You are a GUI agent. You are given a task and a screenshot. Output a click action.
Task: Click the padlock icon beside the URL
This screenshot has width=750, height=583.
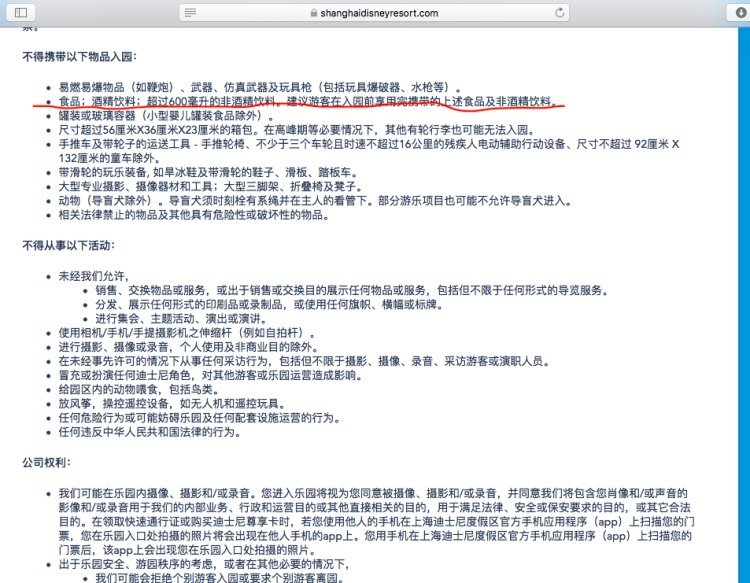point(313,13)
